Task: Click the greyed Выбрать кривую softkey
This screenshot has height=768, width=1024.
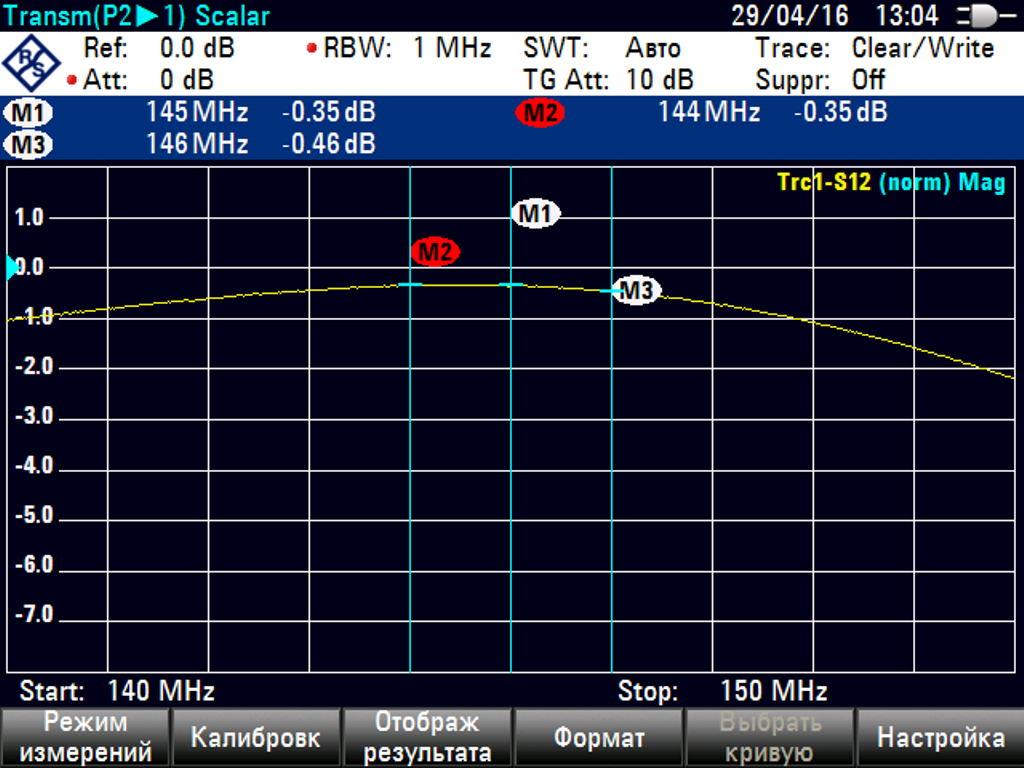Action: click(x=769, y=737)
